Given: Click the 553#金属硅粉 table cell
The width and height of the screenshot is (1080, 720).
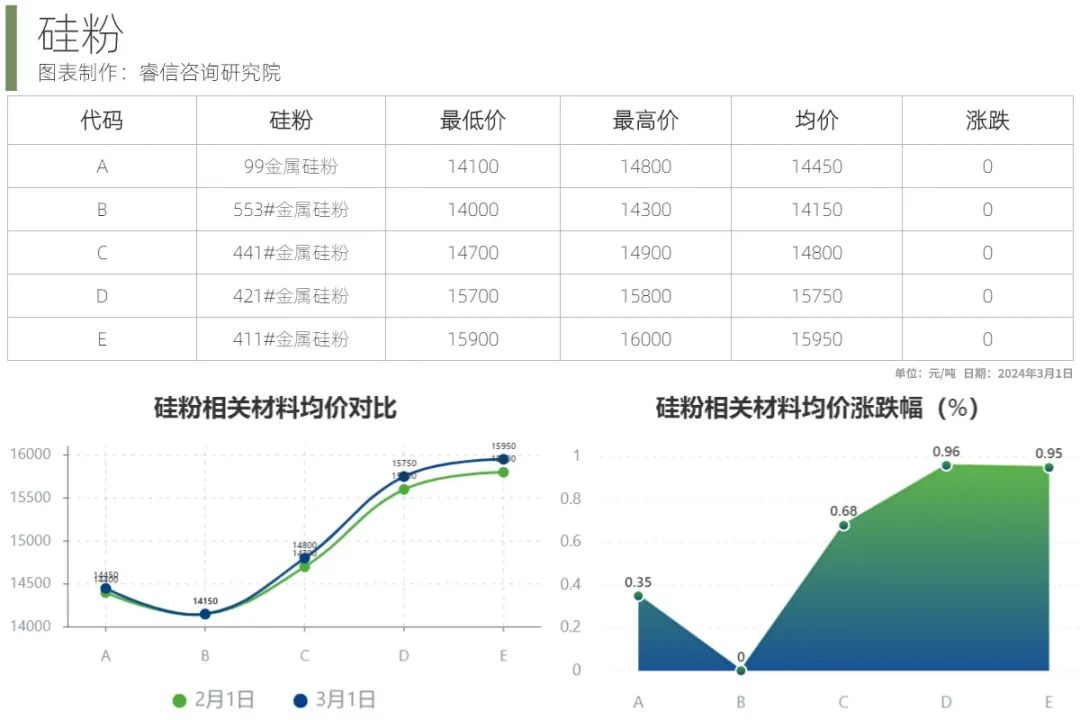Looking at the screenshot, I should click(291, 210).
